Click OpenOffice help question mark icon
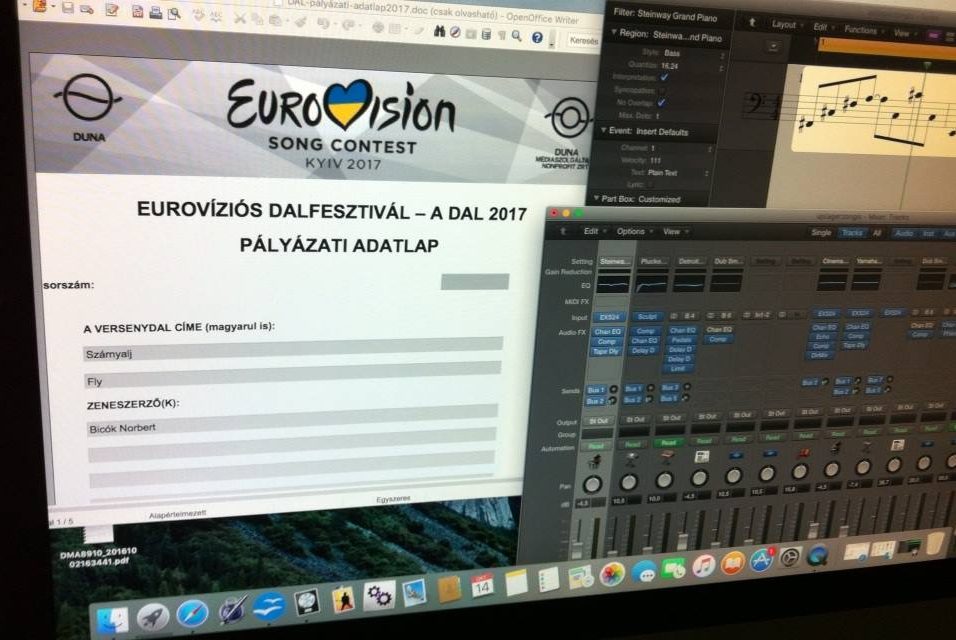This screenshot has width=956, height=640. pos(537,38)
